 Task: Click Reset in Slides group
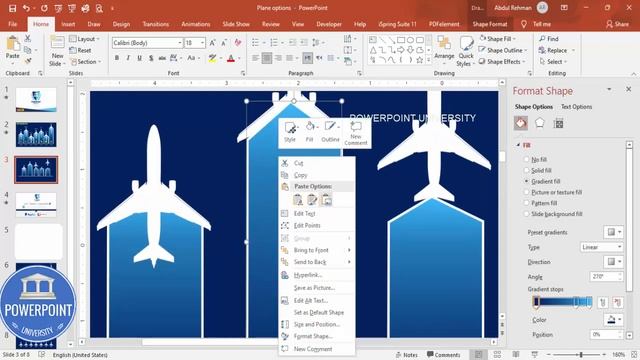coord(80,50)
